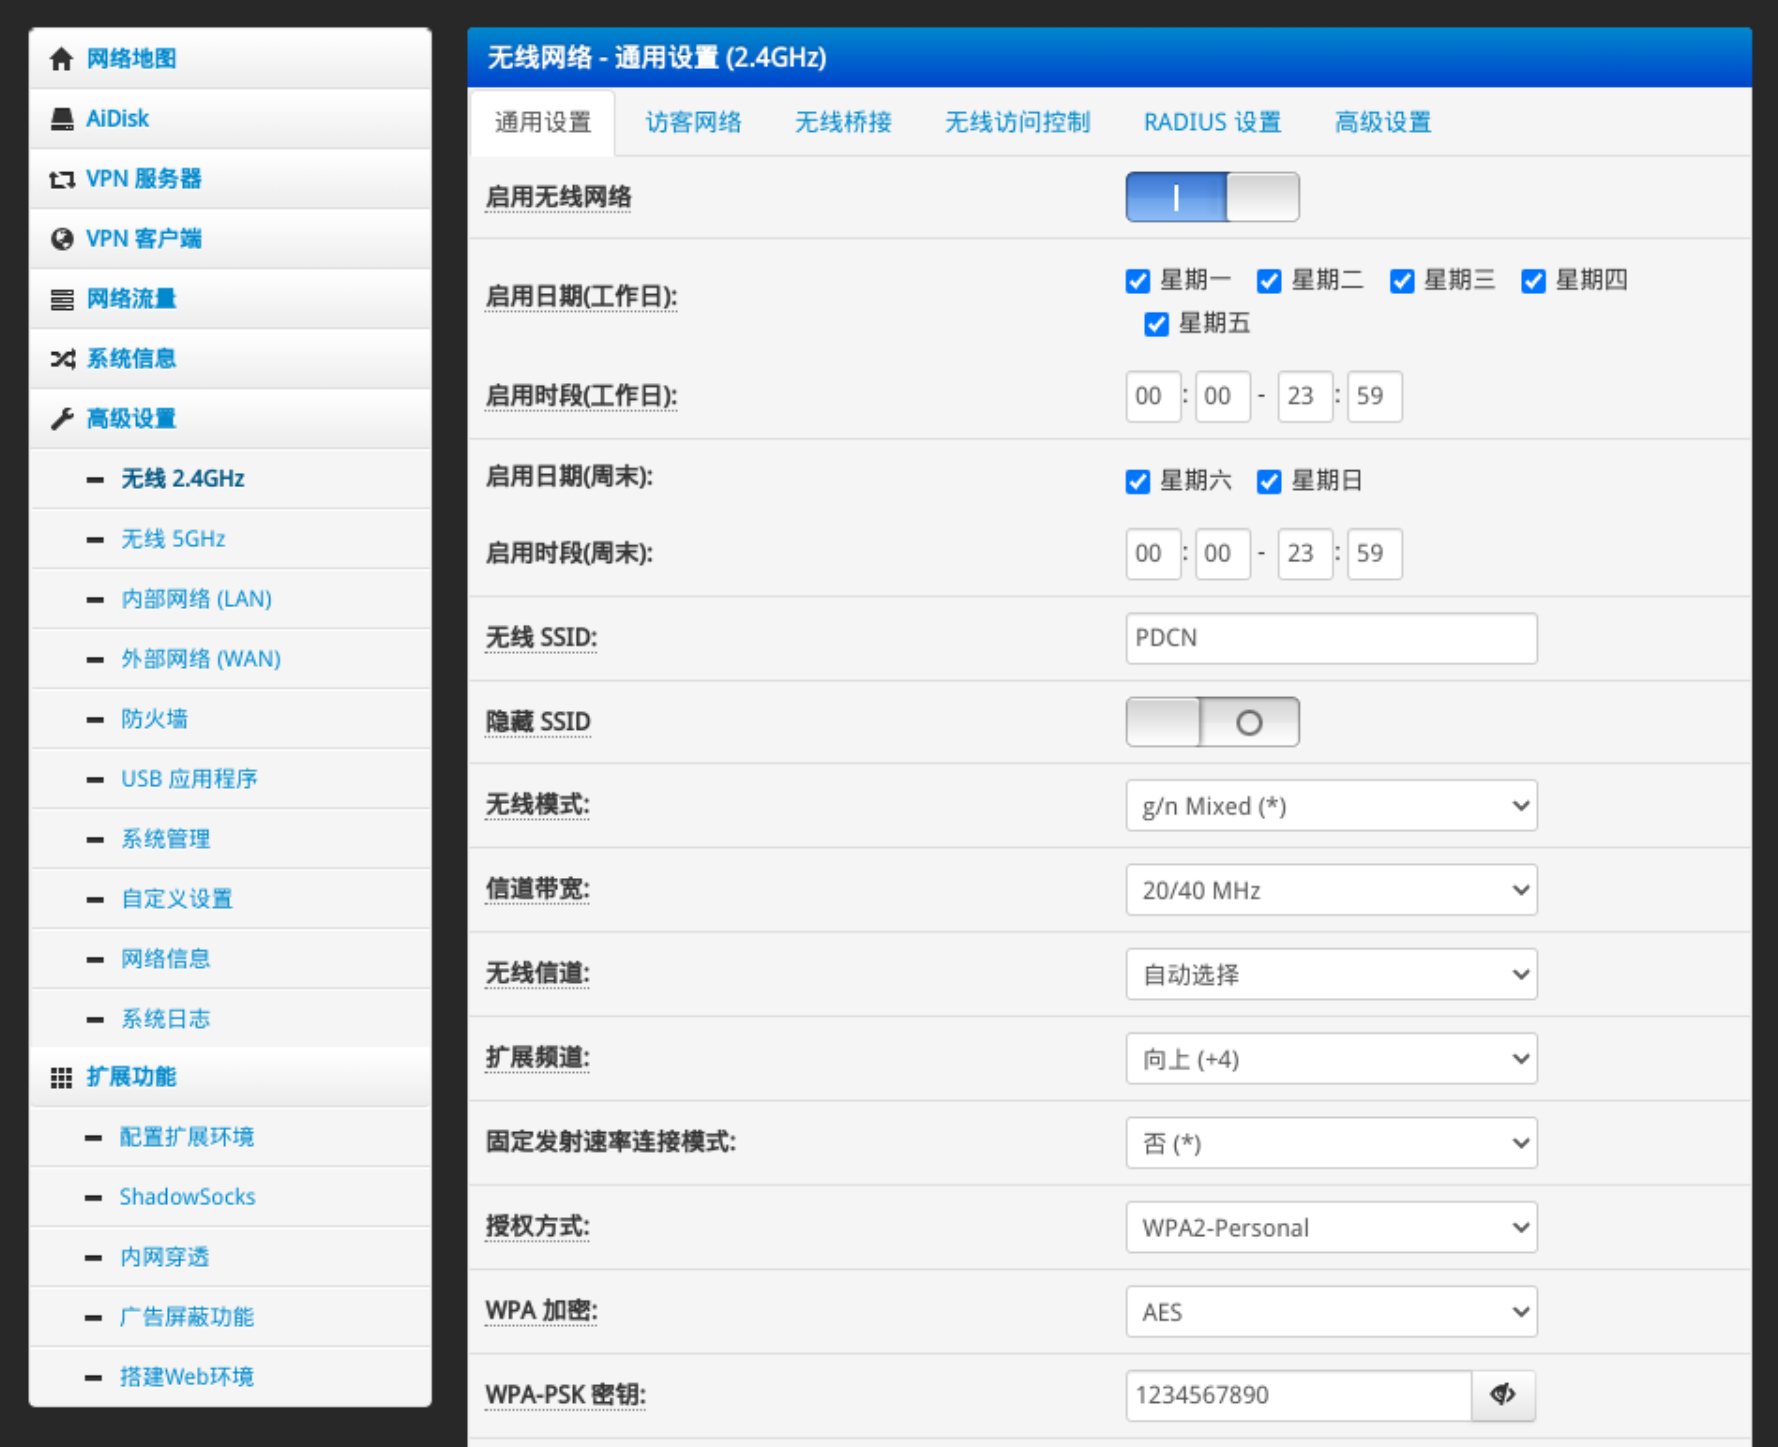1778x1447 pixels.
Task: Open the 无线 5GHz settings link
Action: coord(173,539)
